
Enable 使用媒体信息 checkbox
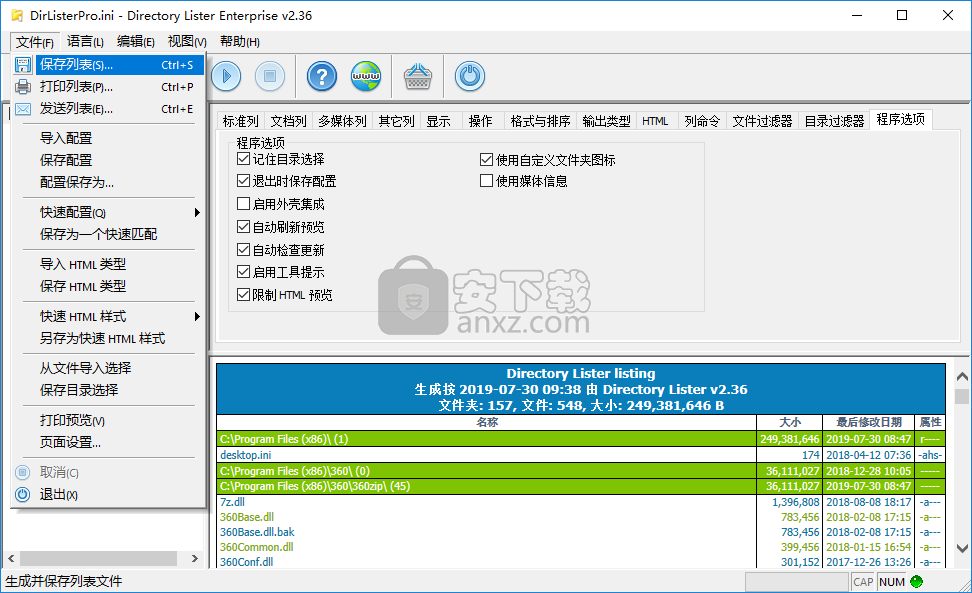[487, 181]
